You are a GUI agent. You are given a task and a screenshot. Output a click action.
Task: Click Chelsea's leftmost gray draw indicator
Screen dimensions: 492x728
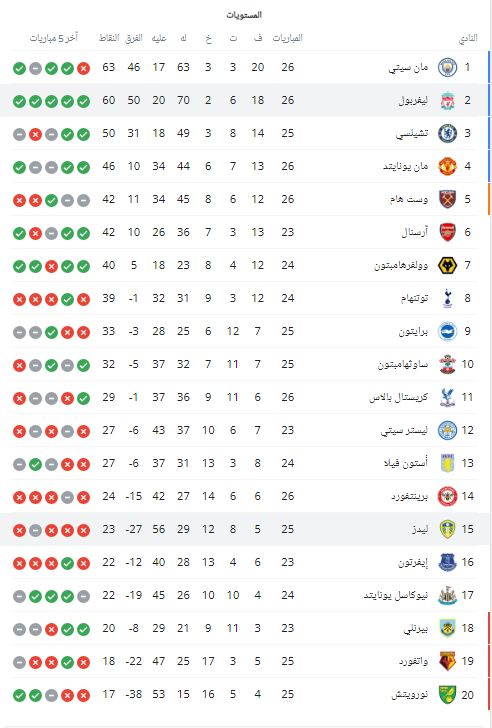[x=19, y=135]
